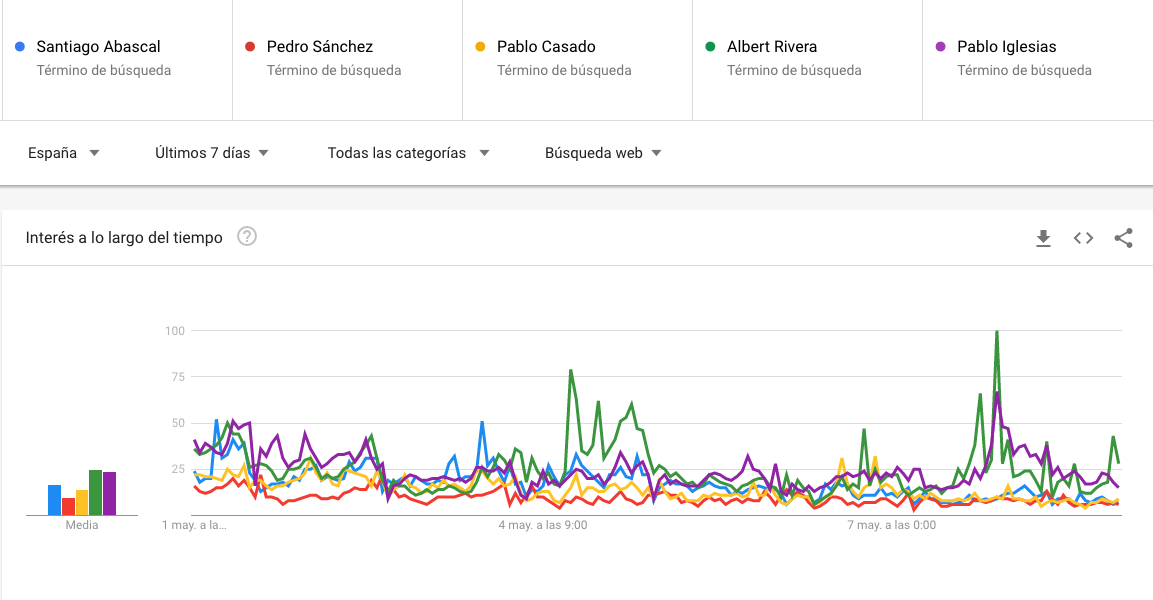Open the help icon beside chart title
Image resolution: width=1153 pixels, height=600 pixels.
pyautogui.click(x=247, y=237)
